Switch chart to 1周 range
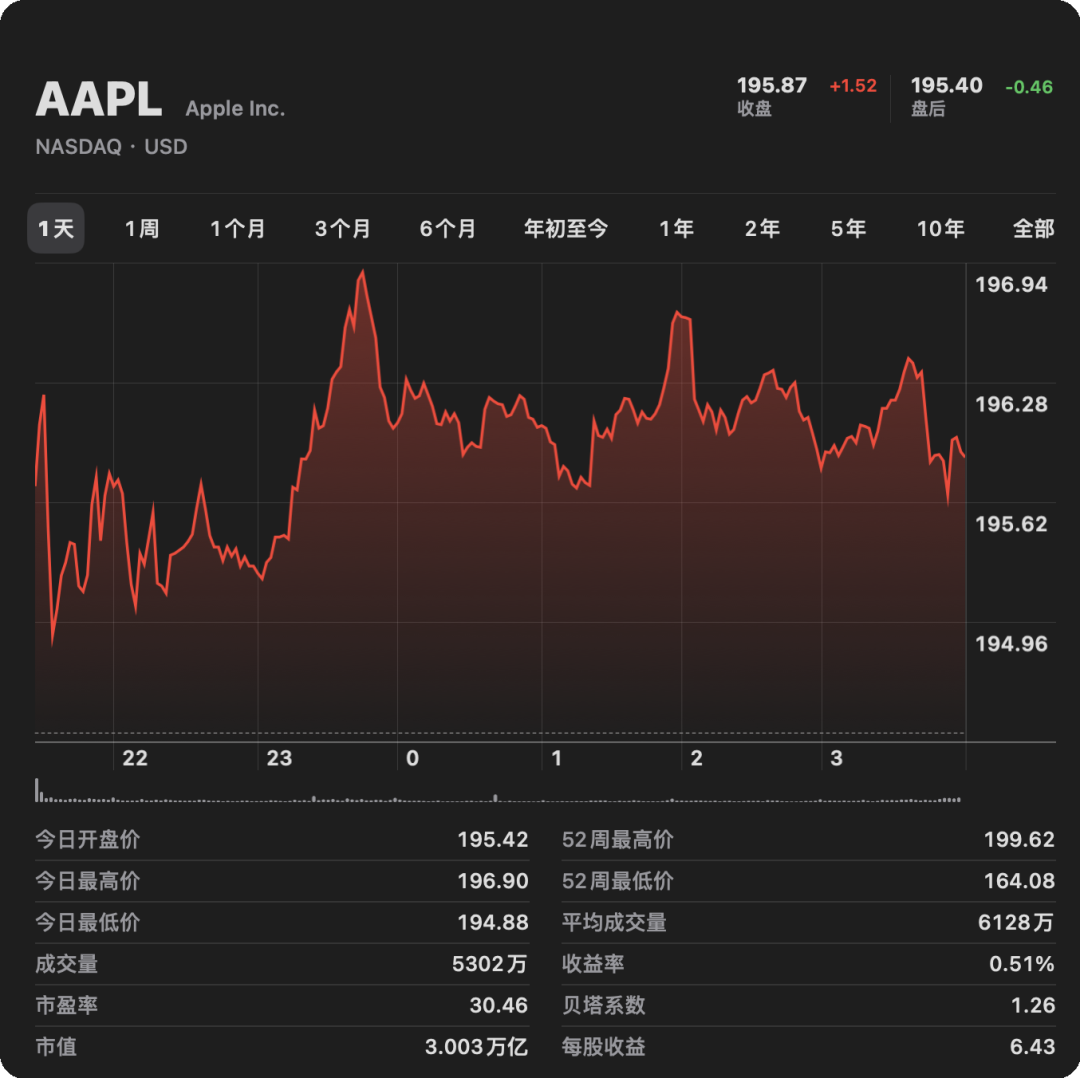1080x1078 pixels. [x=142, y=229]
